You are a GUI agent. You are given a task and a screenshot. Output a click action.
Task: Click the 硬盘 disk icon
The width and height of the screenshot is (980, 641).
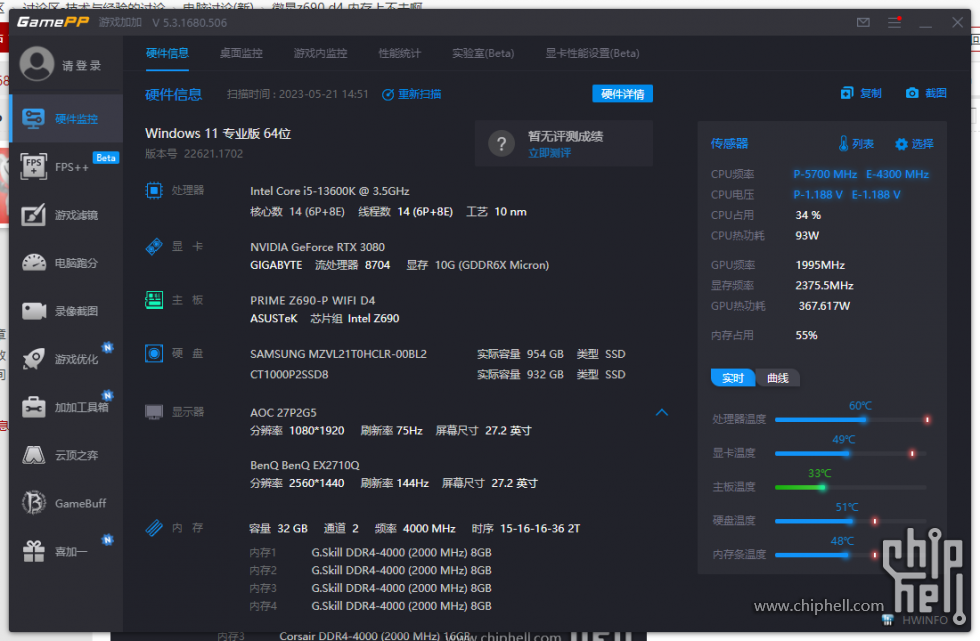pyautogui.click(x=154, y=354)
